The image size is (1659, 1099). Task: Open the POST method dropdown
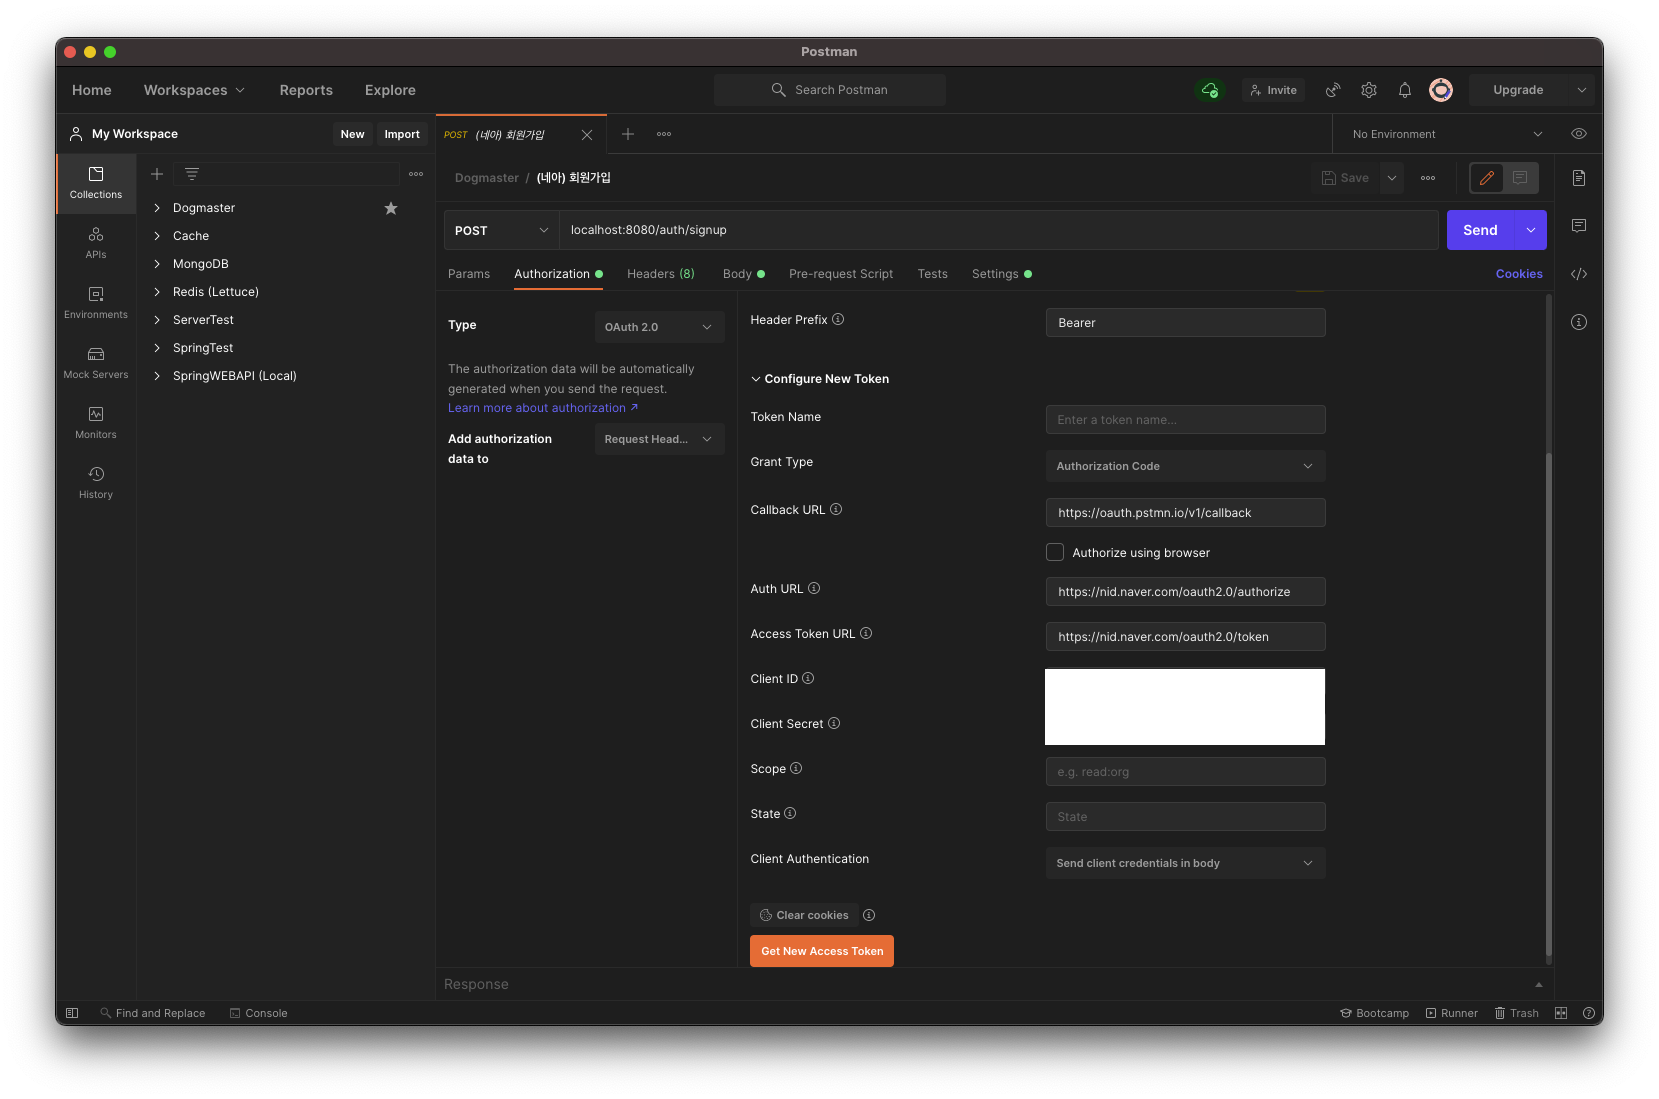(502, 230)
